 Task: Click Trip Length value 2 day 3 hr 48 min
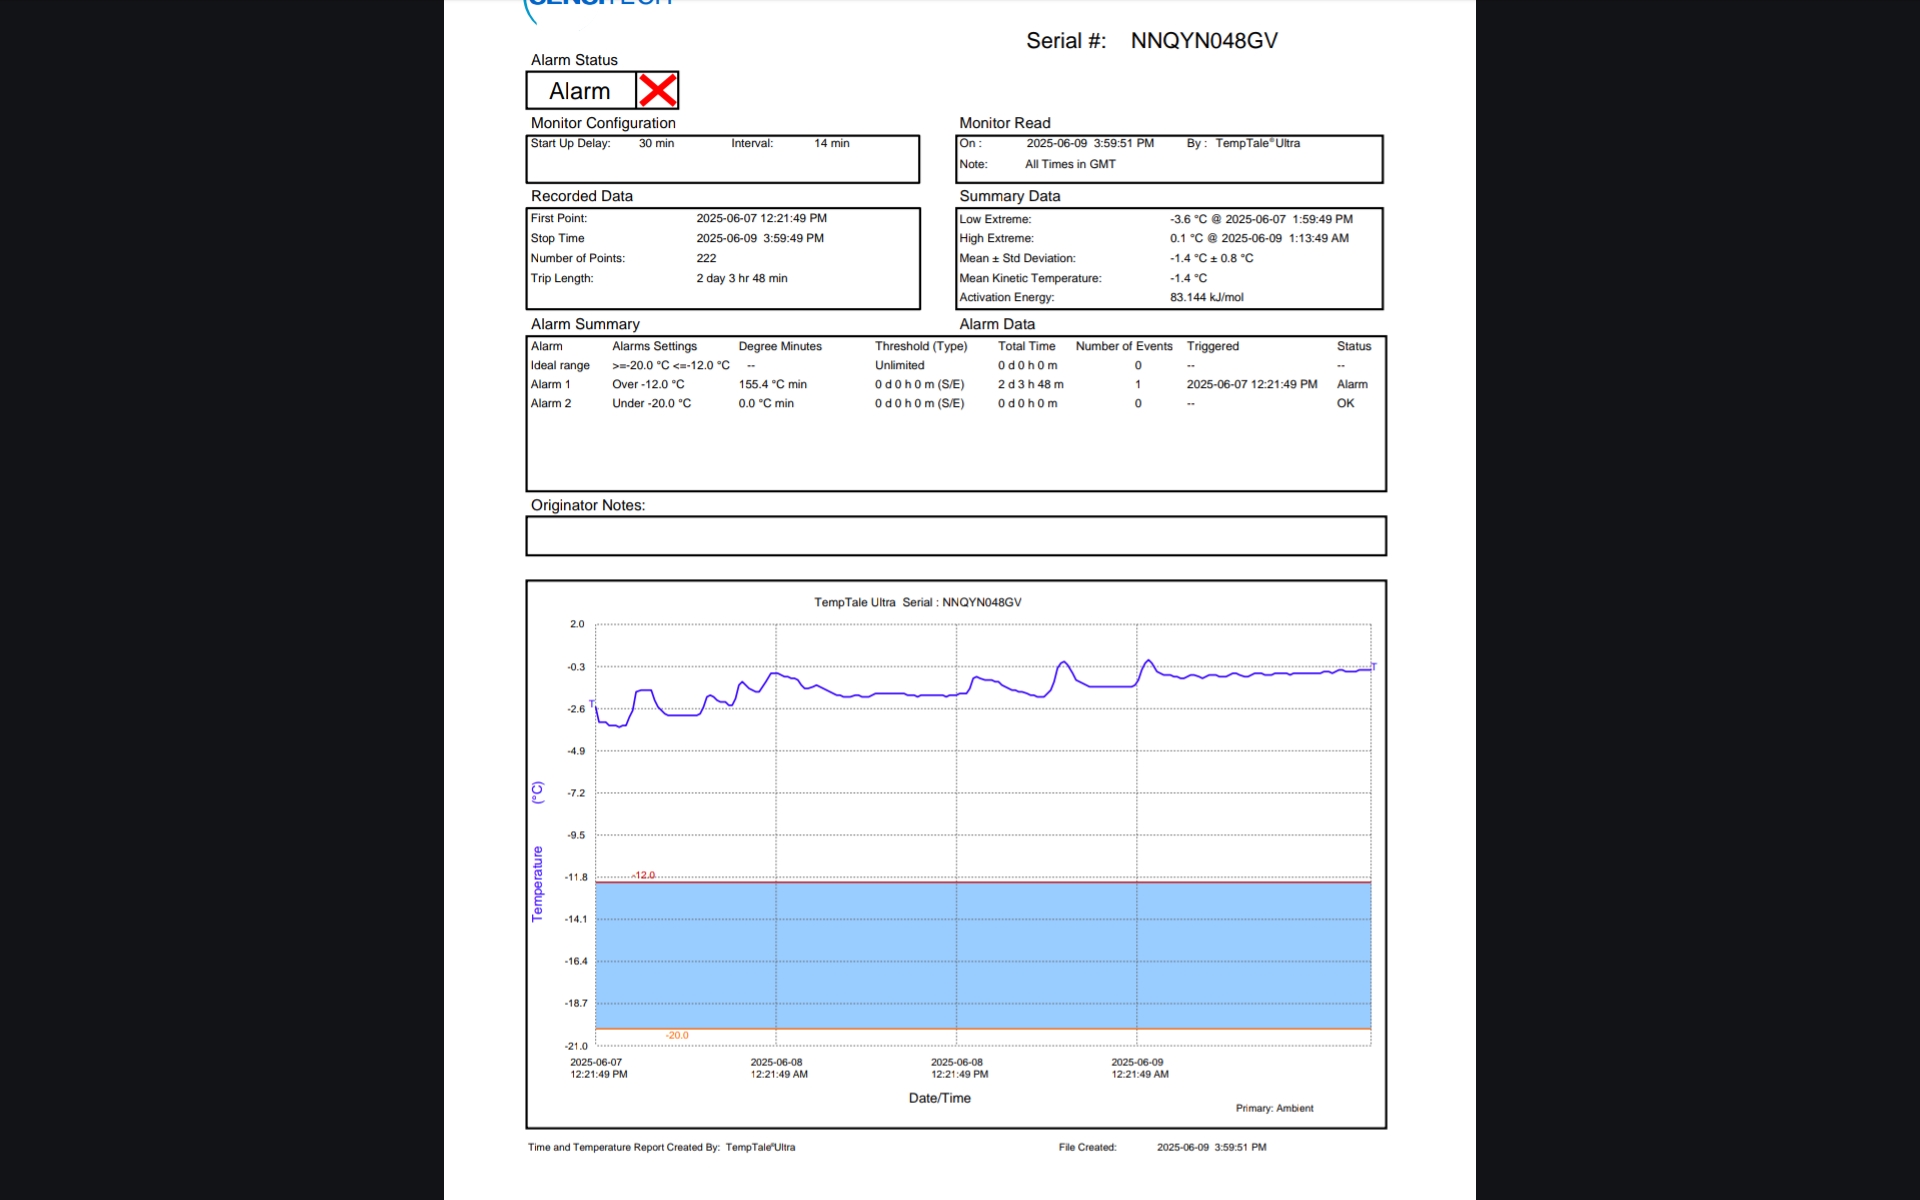[x=742, y=278]
